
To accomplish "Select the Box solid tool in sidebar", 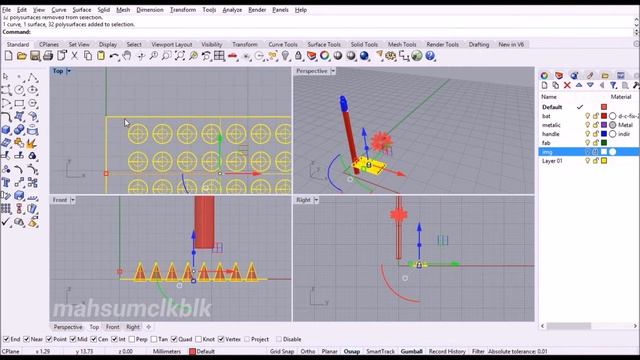I will (x=6, y=130).
